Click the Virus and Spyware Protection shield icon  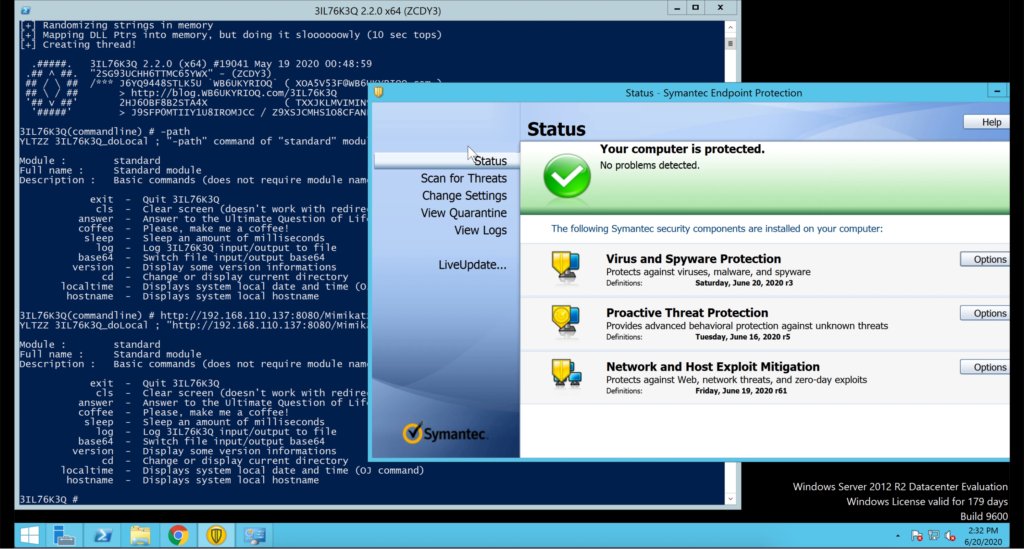pyautogui.click(x=566, y=267)
